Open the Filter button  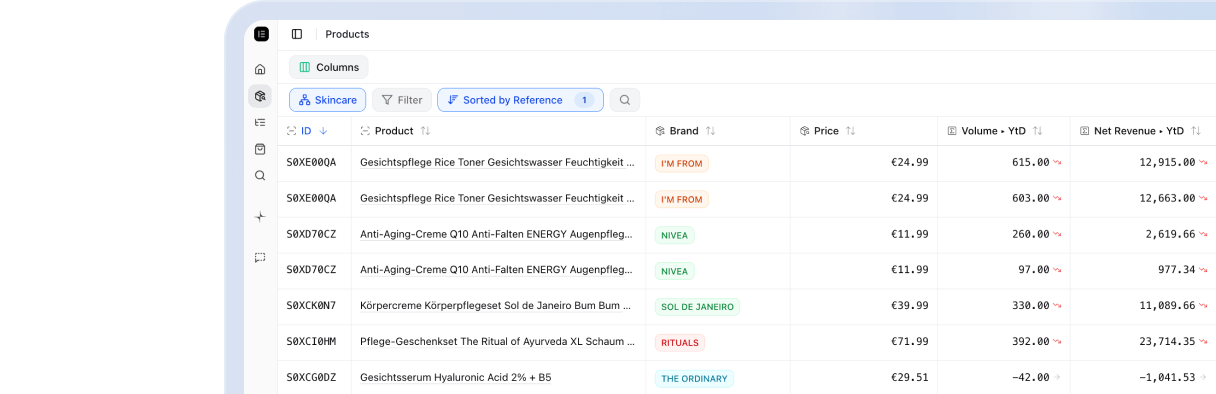402,100
